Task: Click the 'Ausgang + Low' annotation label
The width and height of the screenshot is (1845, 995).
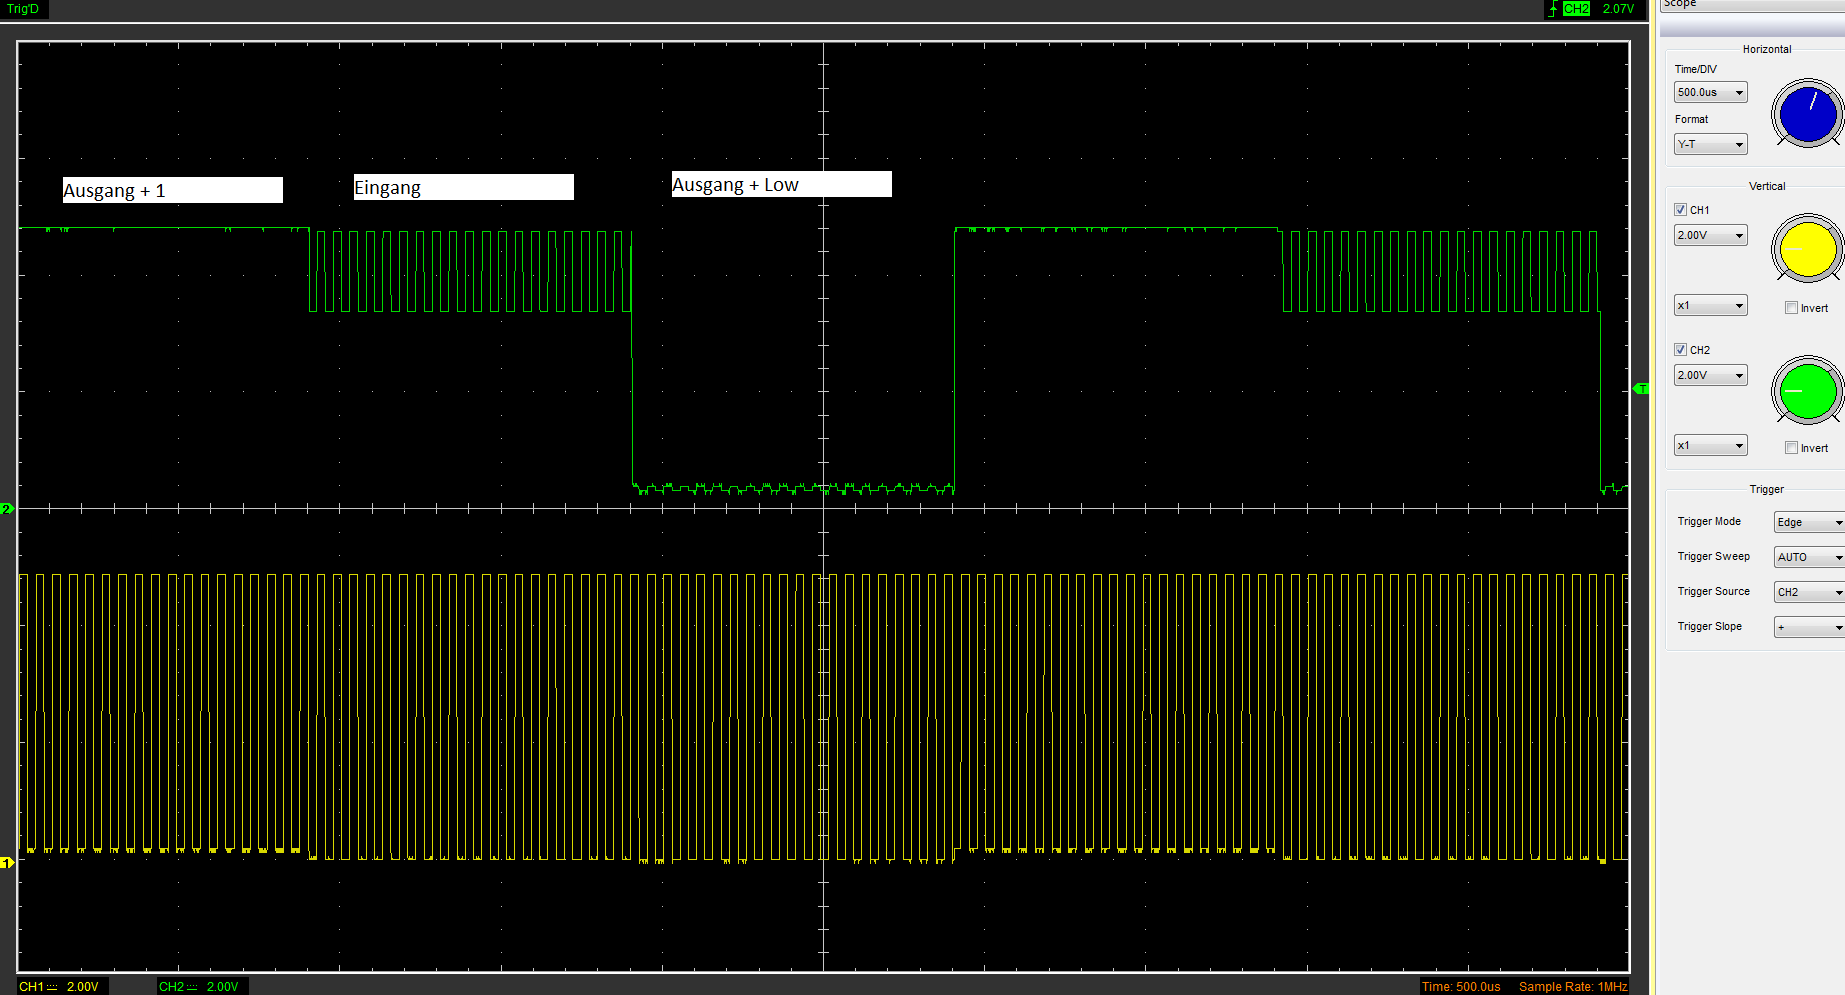Action: pyautogui.click(x=782, y=184)
